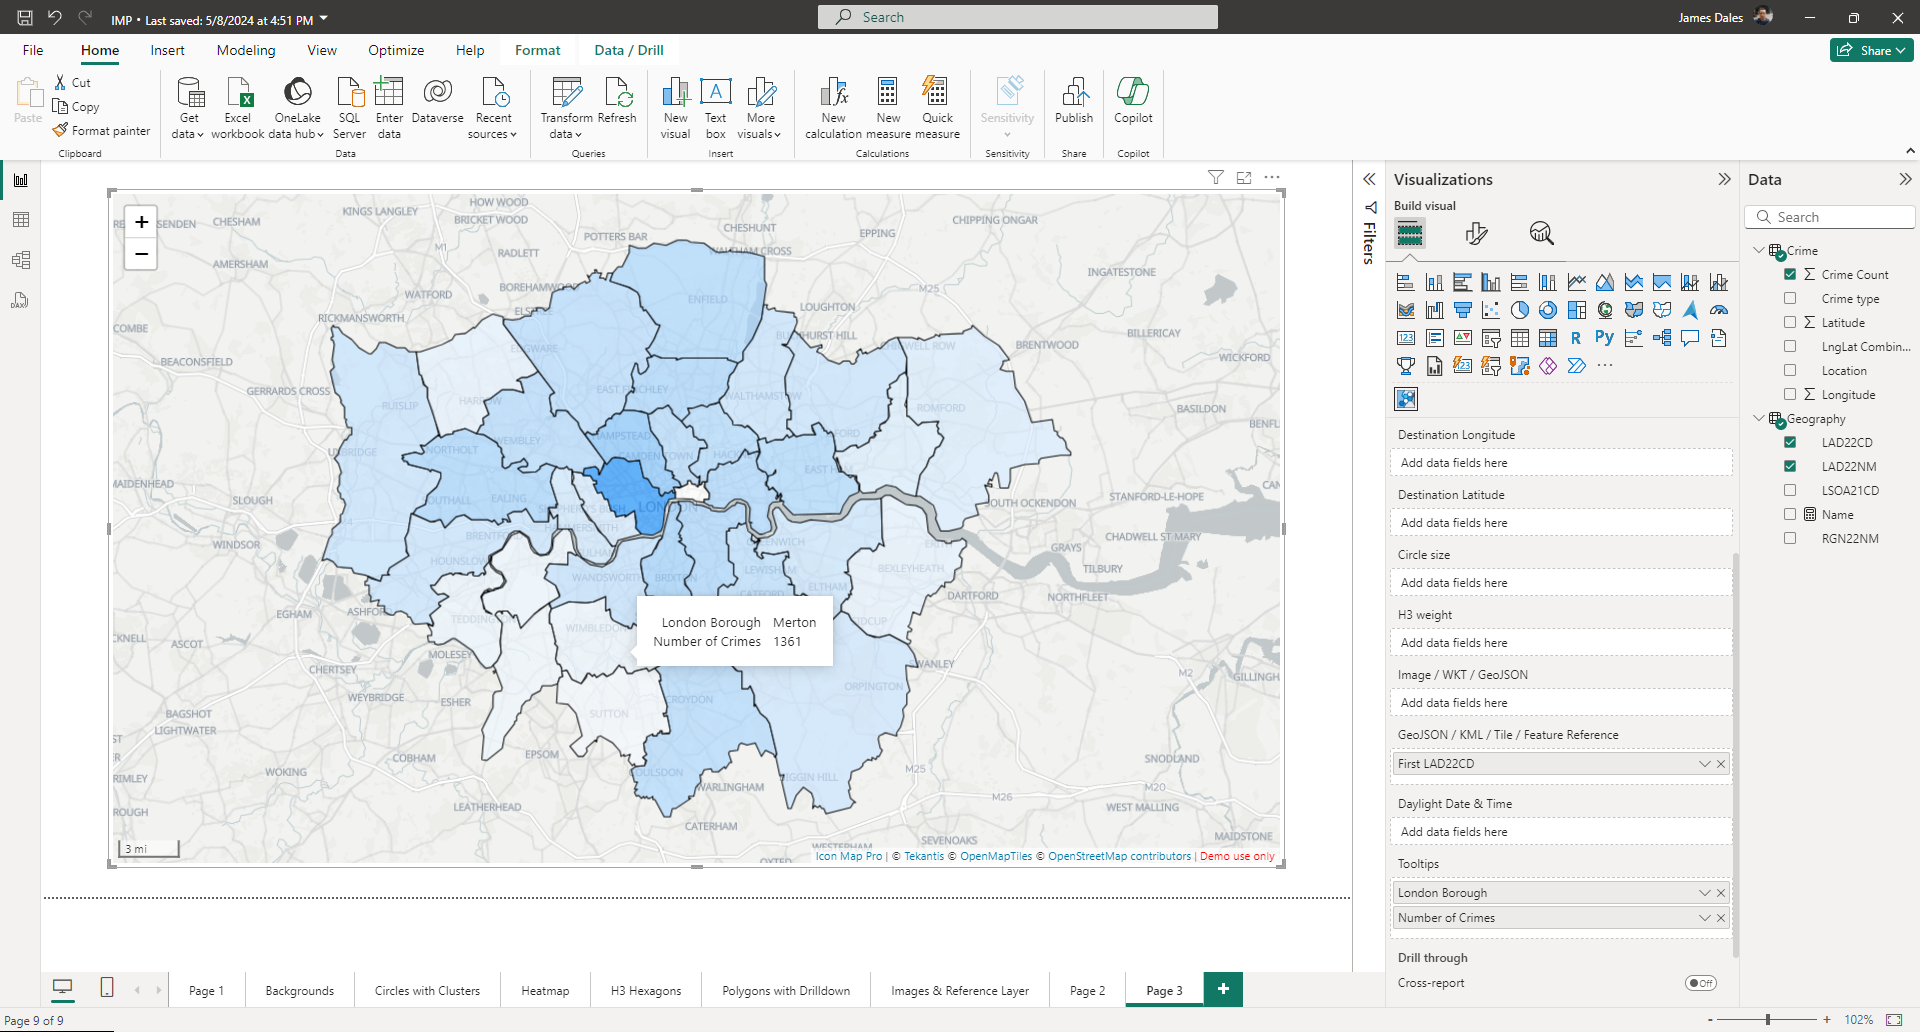Viewport: 1920px width, 1032px height.
Task: Toggle the Cross-report switch on
Action: 1700,983
